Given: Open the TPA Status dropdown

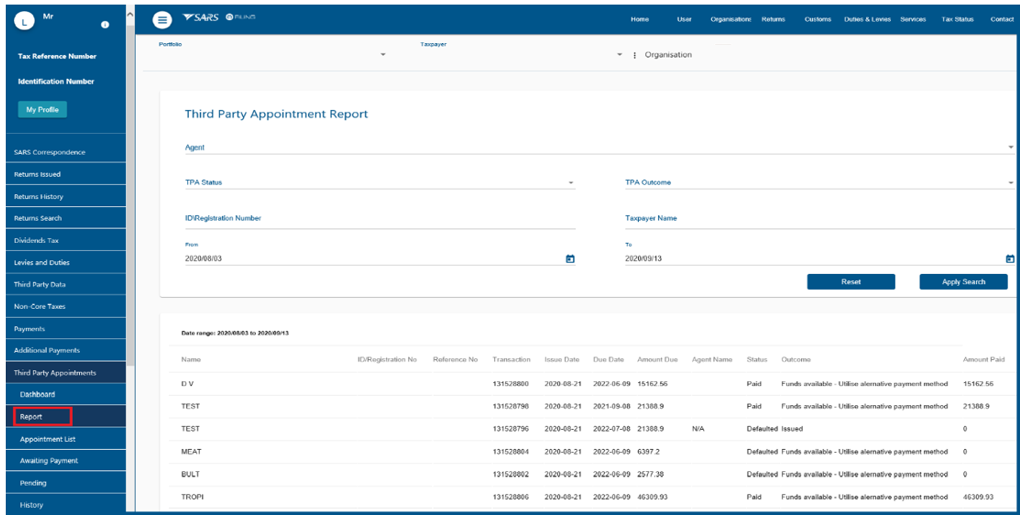Looking at the screenshot, I should pyautogui.click(x=571, y=183).
